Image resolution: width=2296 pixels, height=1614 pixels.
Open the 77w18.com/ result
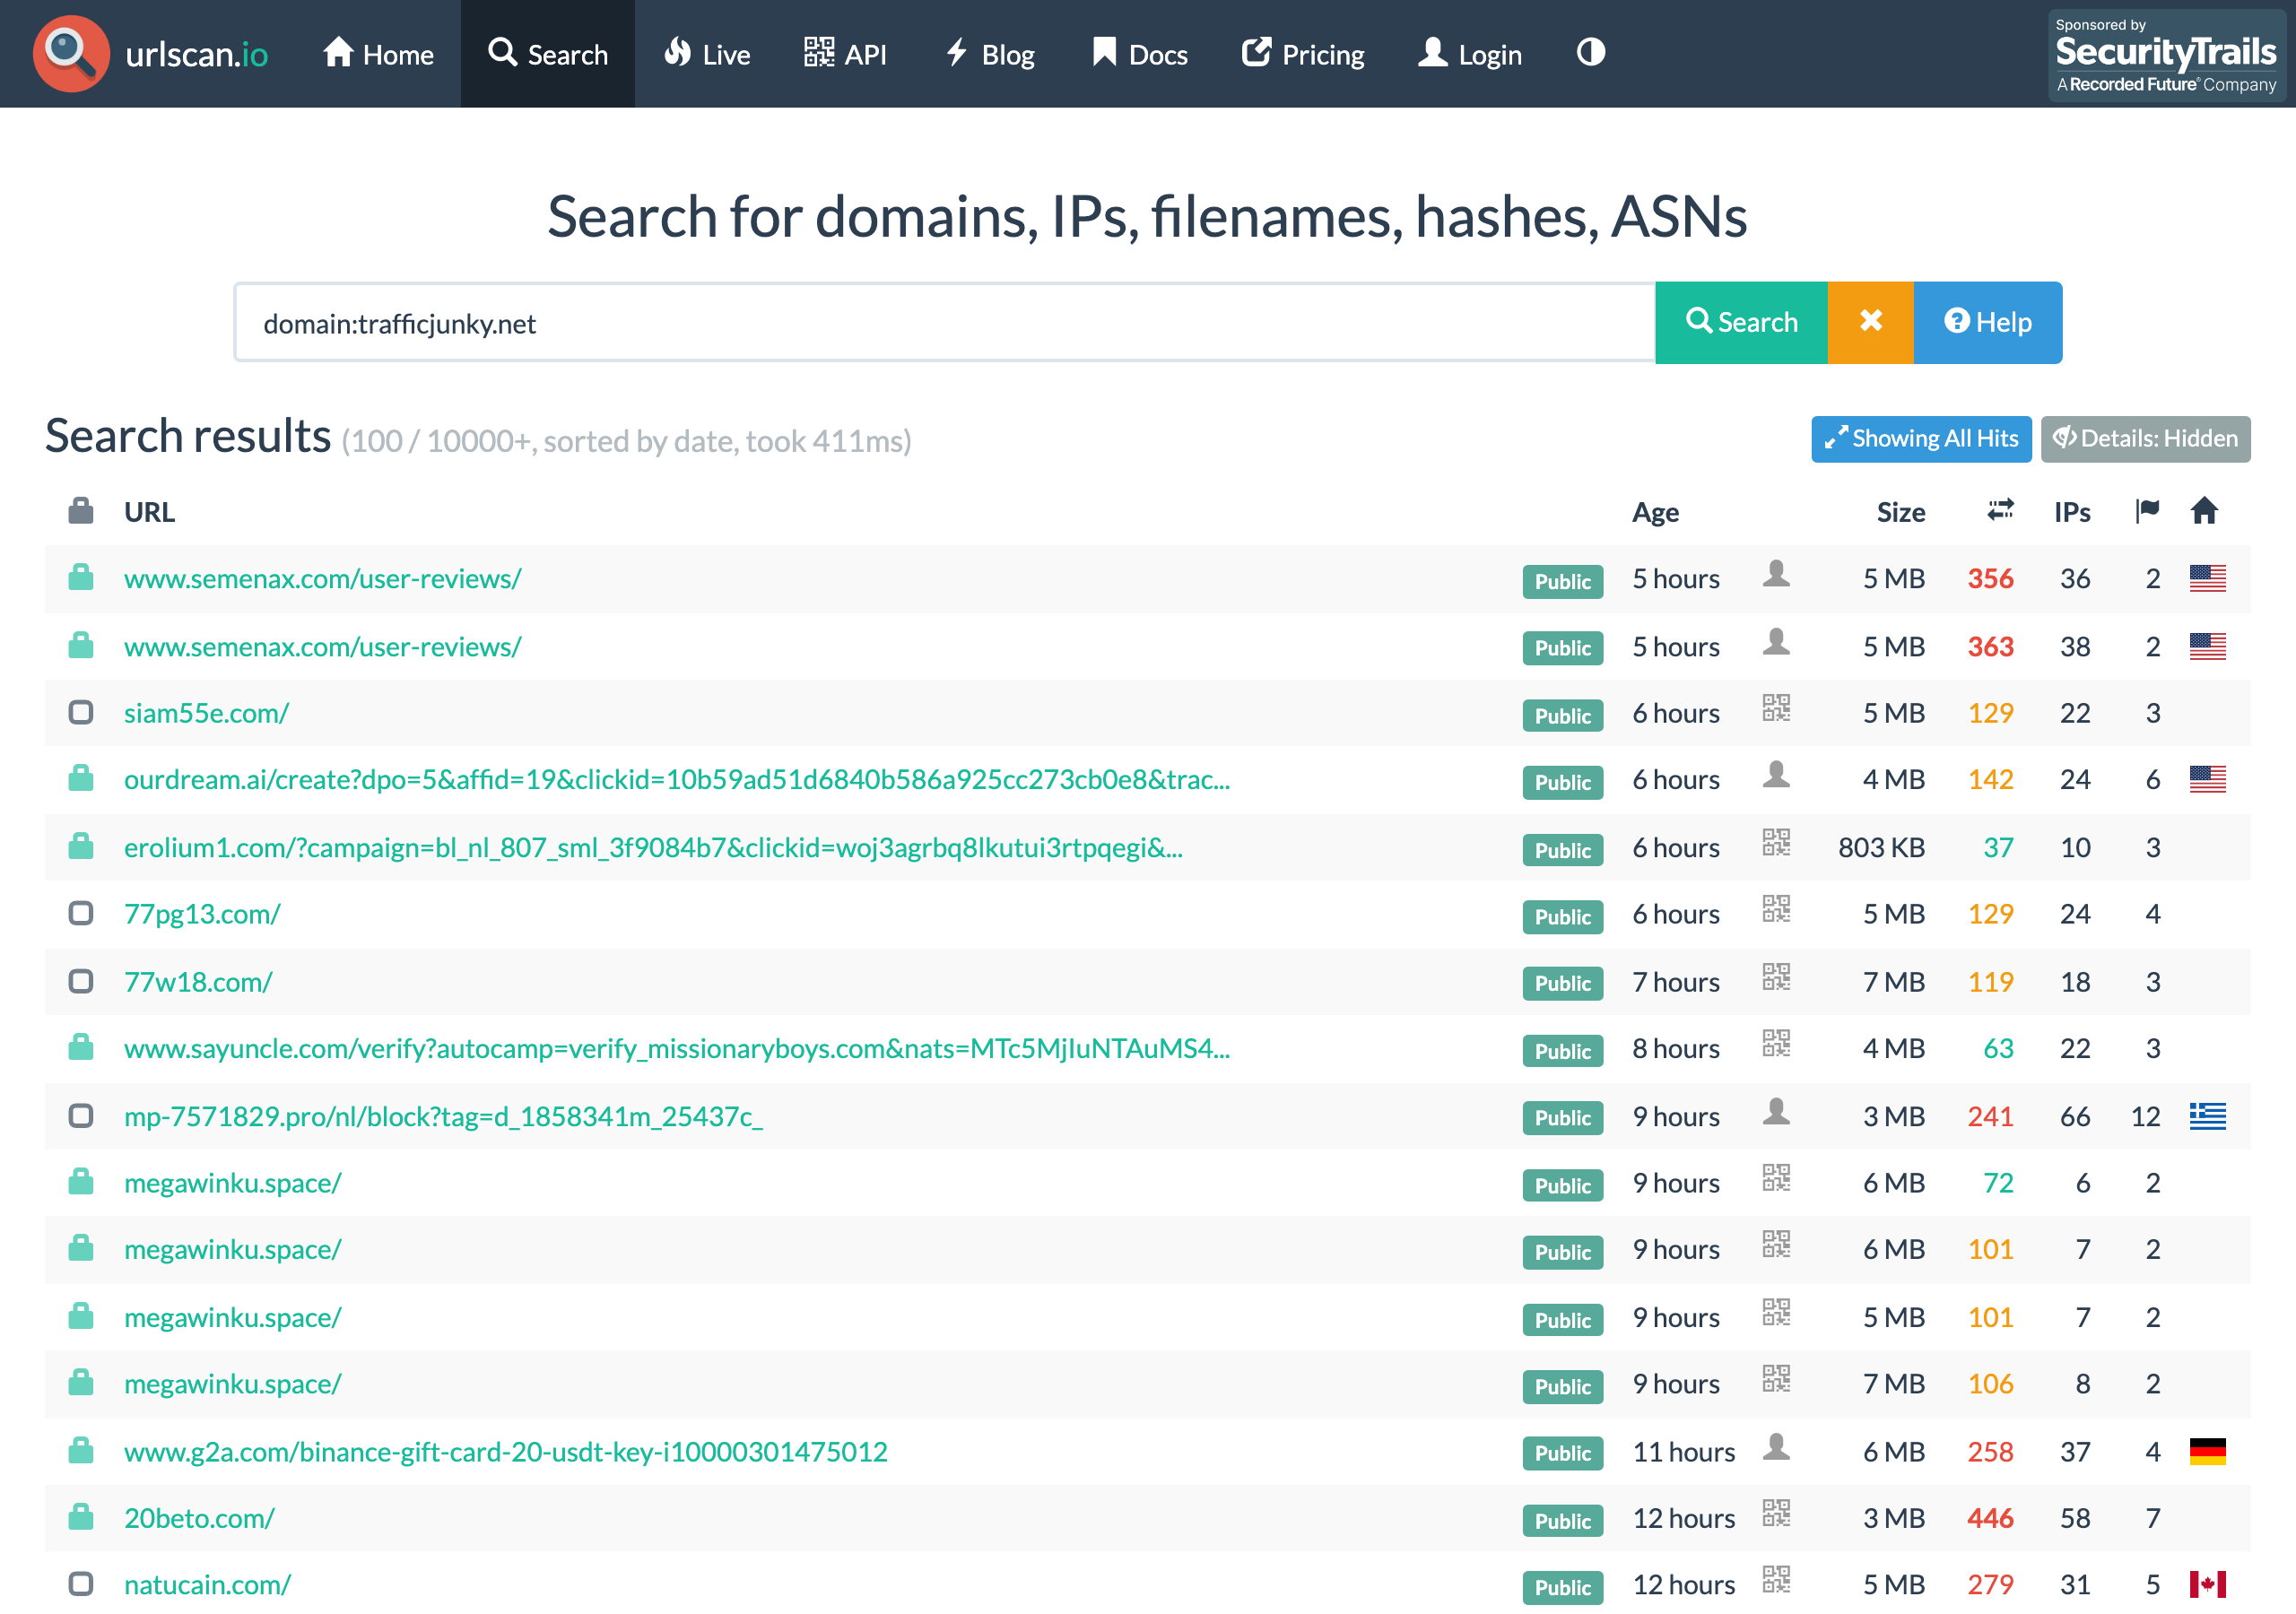tap(198, 982)
